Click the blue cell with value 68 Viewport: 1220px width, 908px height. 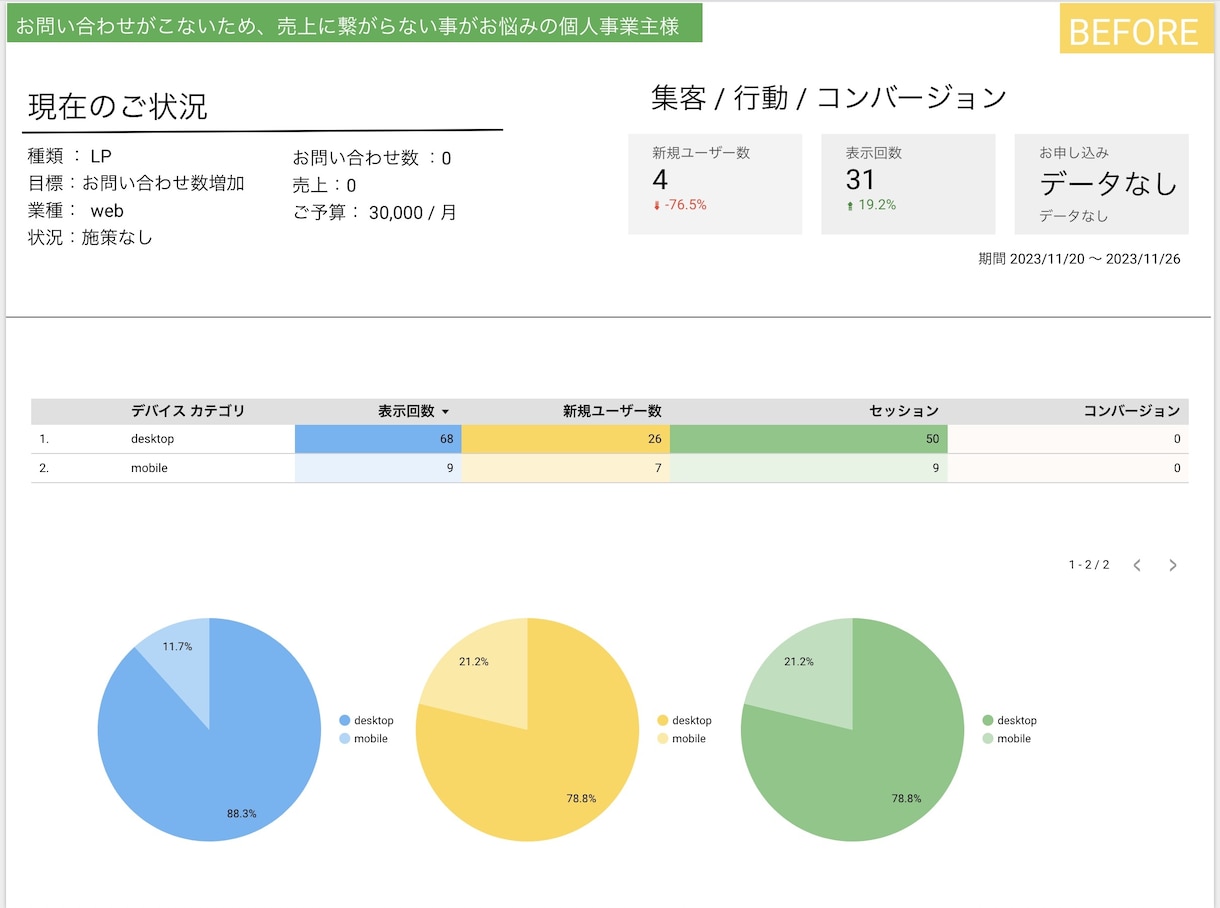coord(378,439)
